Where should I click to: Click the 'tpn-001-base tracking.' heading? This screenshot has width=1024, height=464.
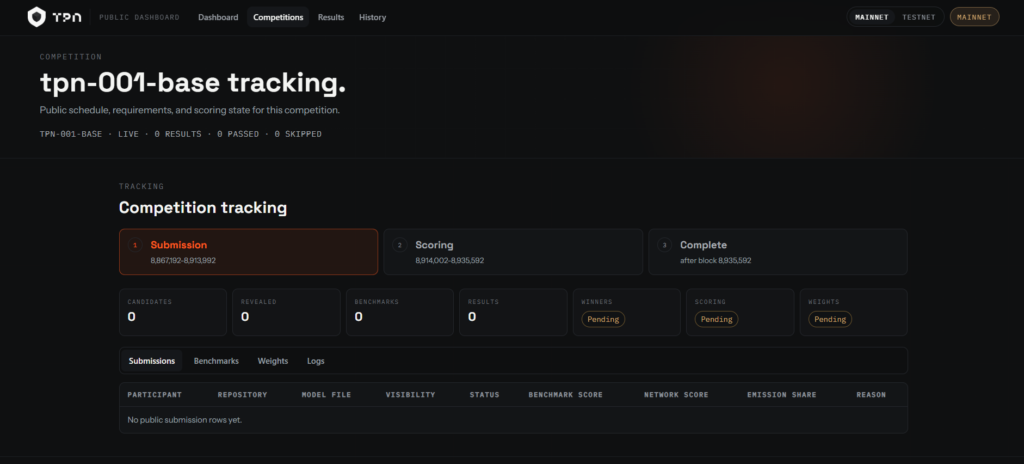[x=193, y=84]
